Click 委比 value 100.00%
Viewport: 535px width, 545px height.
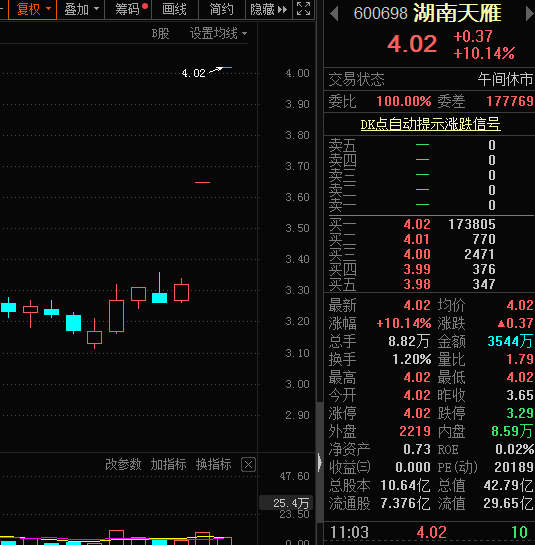point(404,101)
